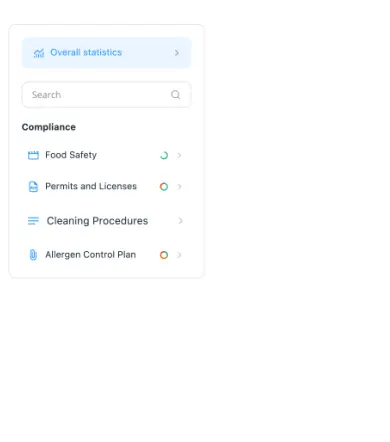
Task: Click the Permits and Licenses status ring
Action: click(x=164, y=187)
